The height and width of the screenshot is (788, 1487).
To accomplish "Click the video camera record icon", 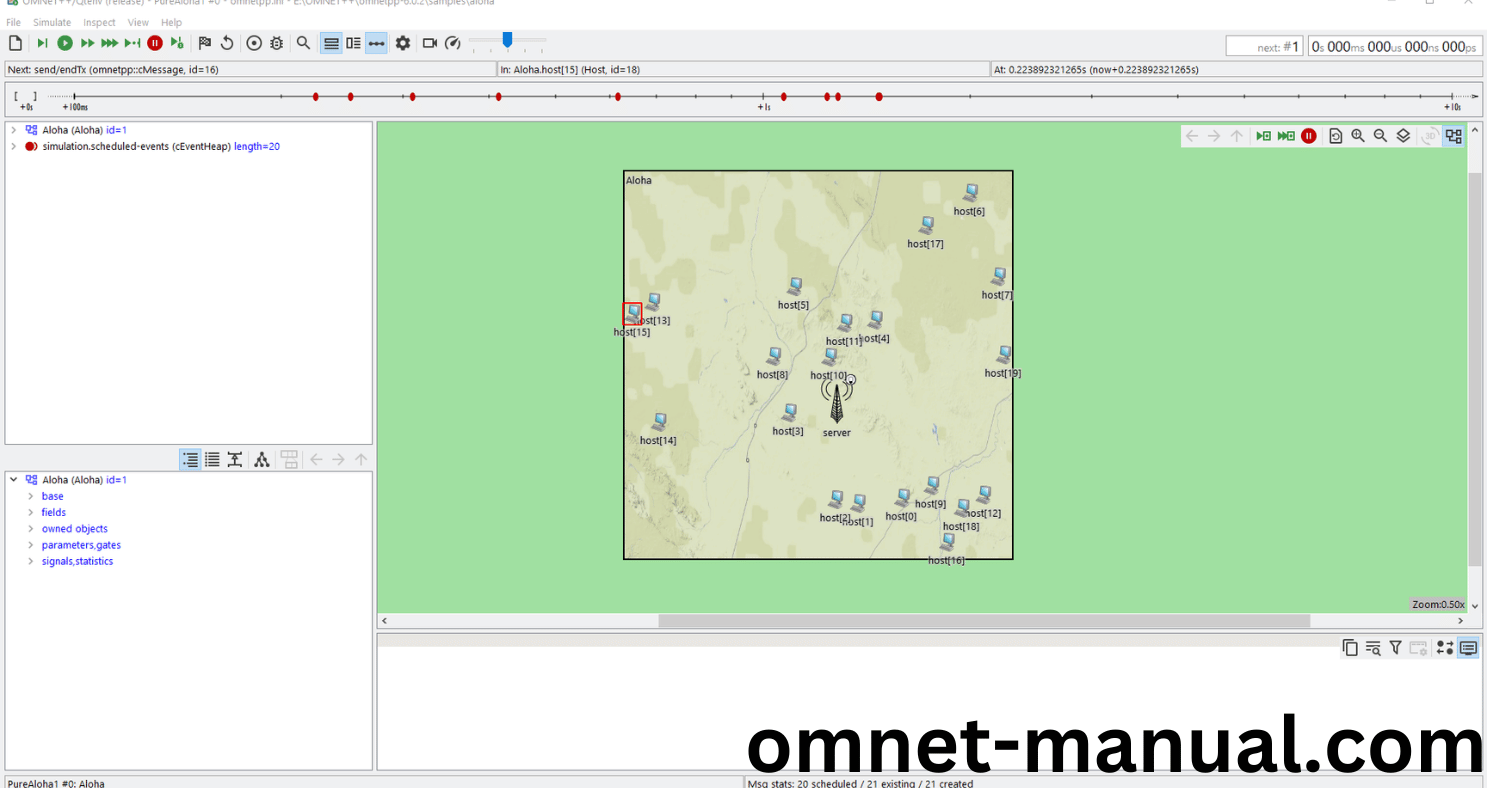I will tap(430, 43).
